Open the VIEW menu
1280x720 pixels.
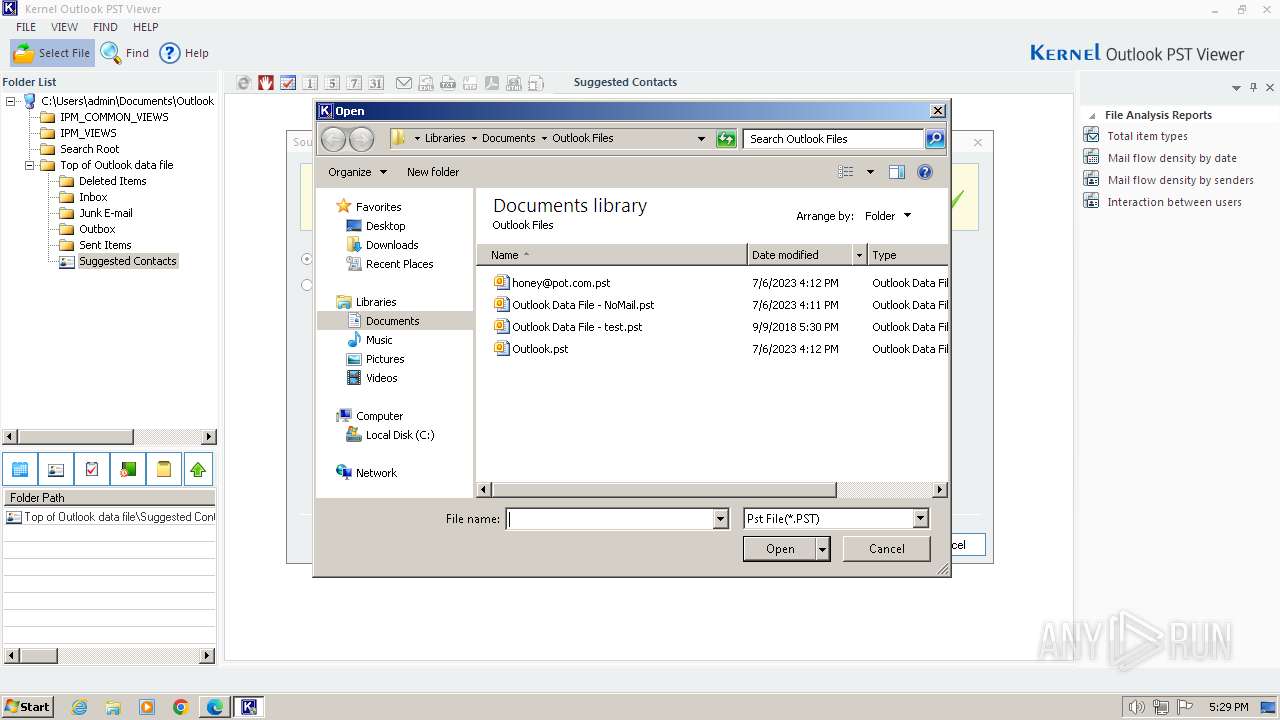click(x=64, y=27)
